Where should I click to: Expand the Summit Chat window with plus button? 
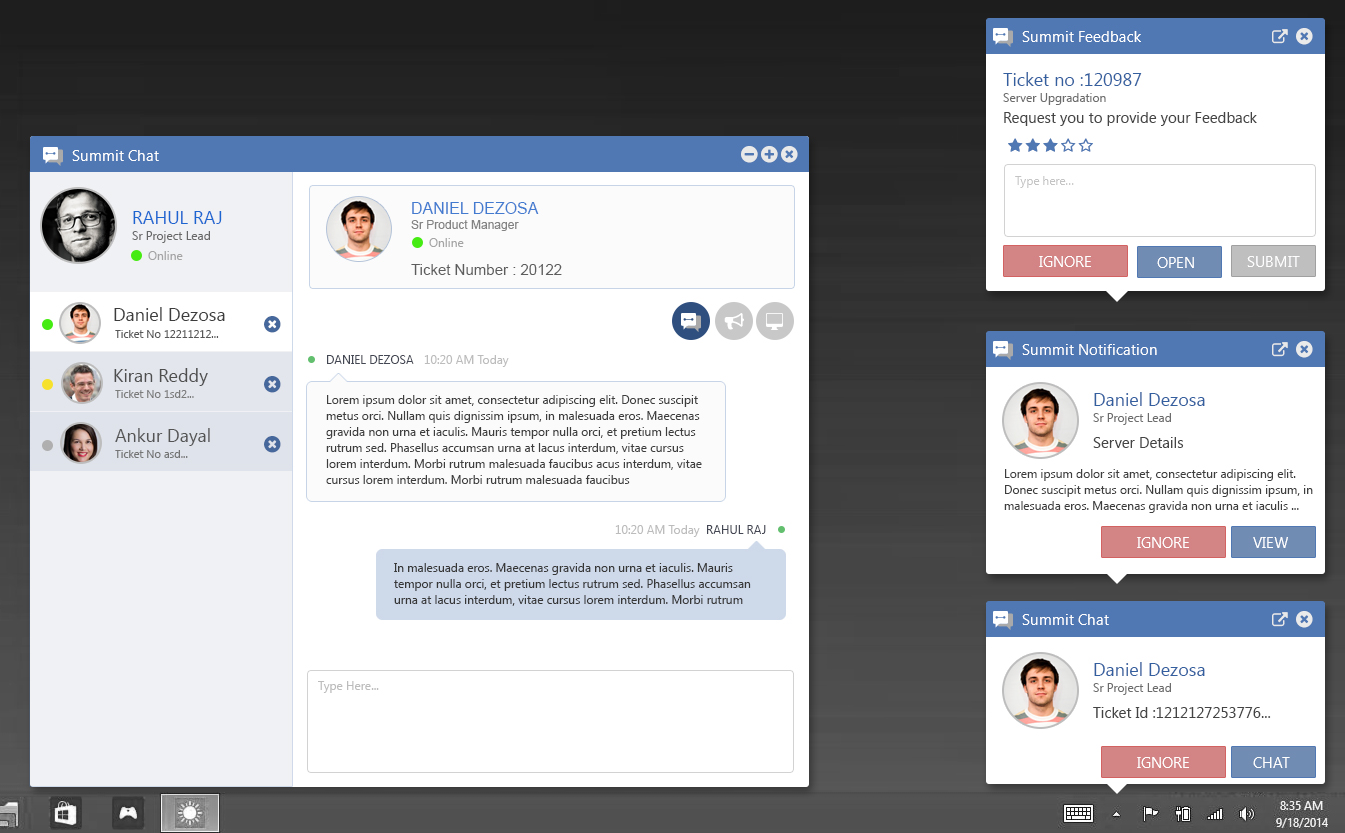tap(769, 154)
